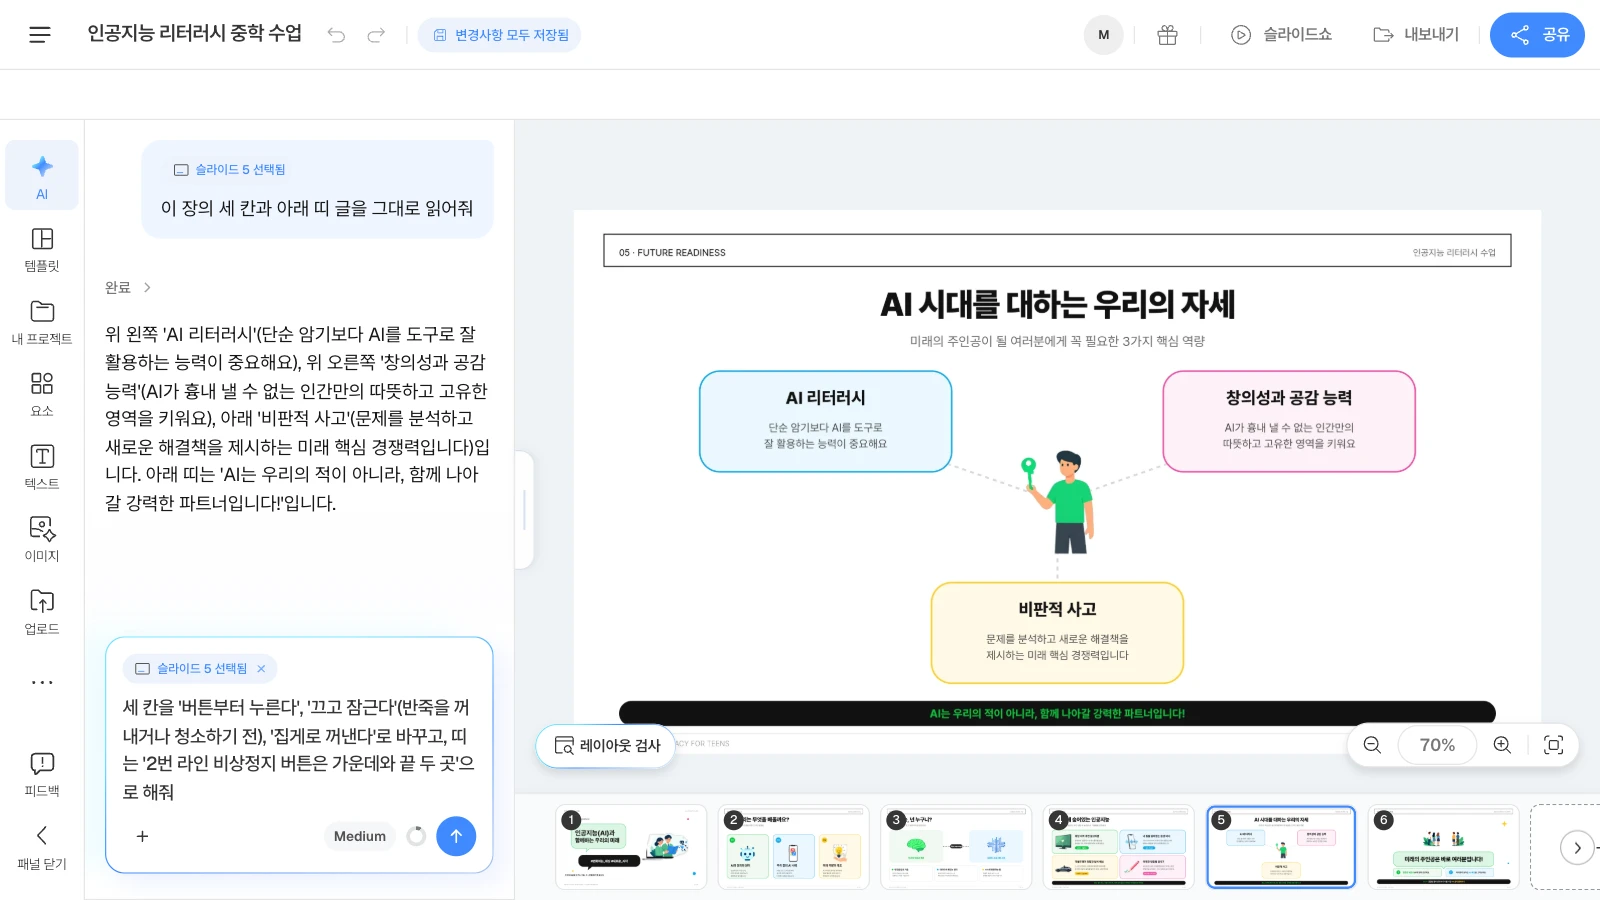This screenshot has width=1600, height=900.
Task: Redo the last change
Action: click(376, 35)
